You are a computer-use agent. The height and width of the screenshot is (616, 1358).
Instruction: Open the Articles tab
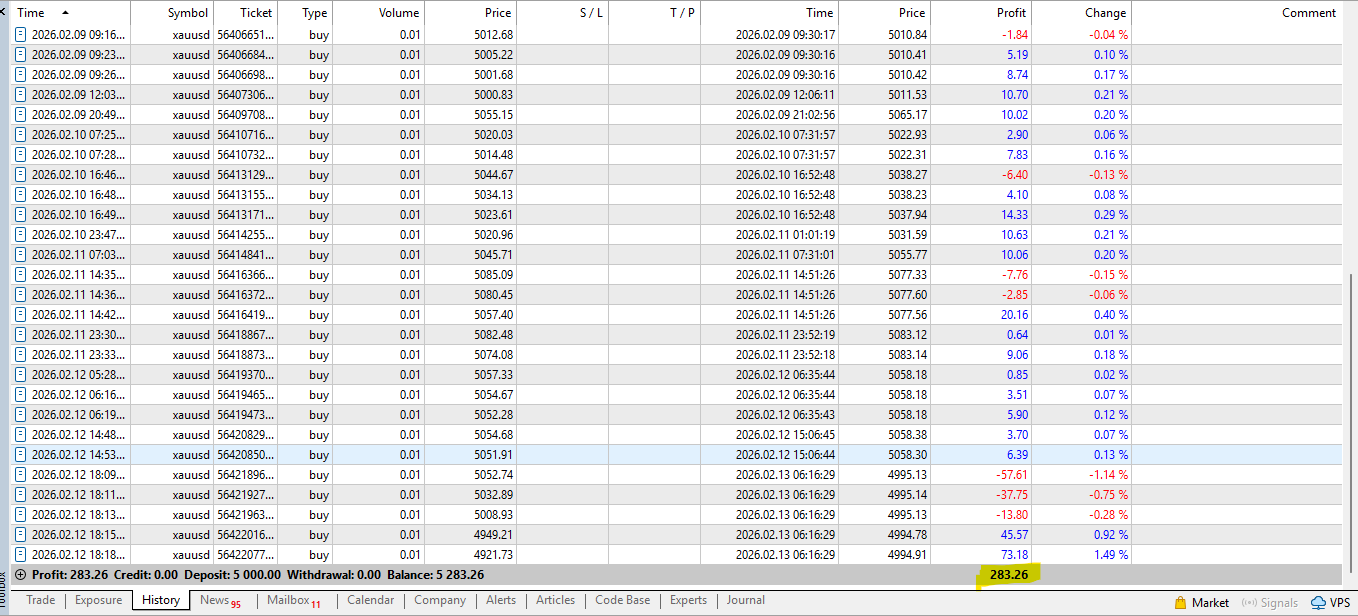555,600
